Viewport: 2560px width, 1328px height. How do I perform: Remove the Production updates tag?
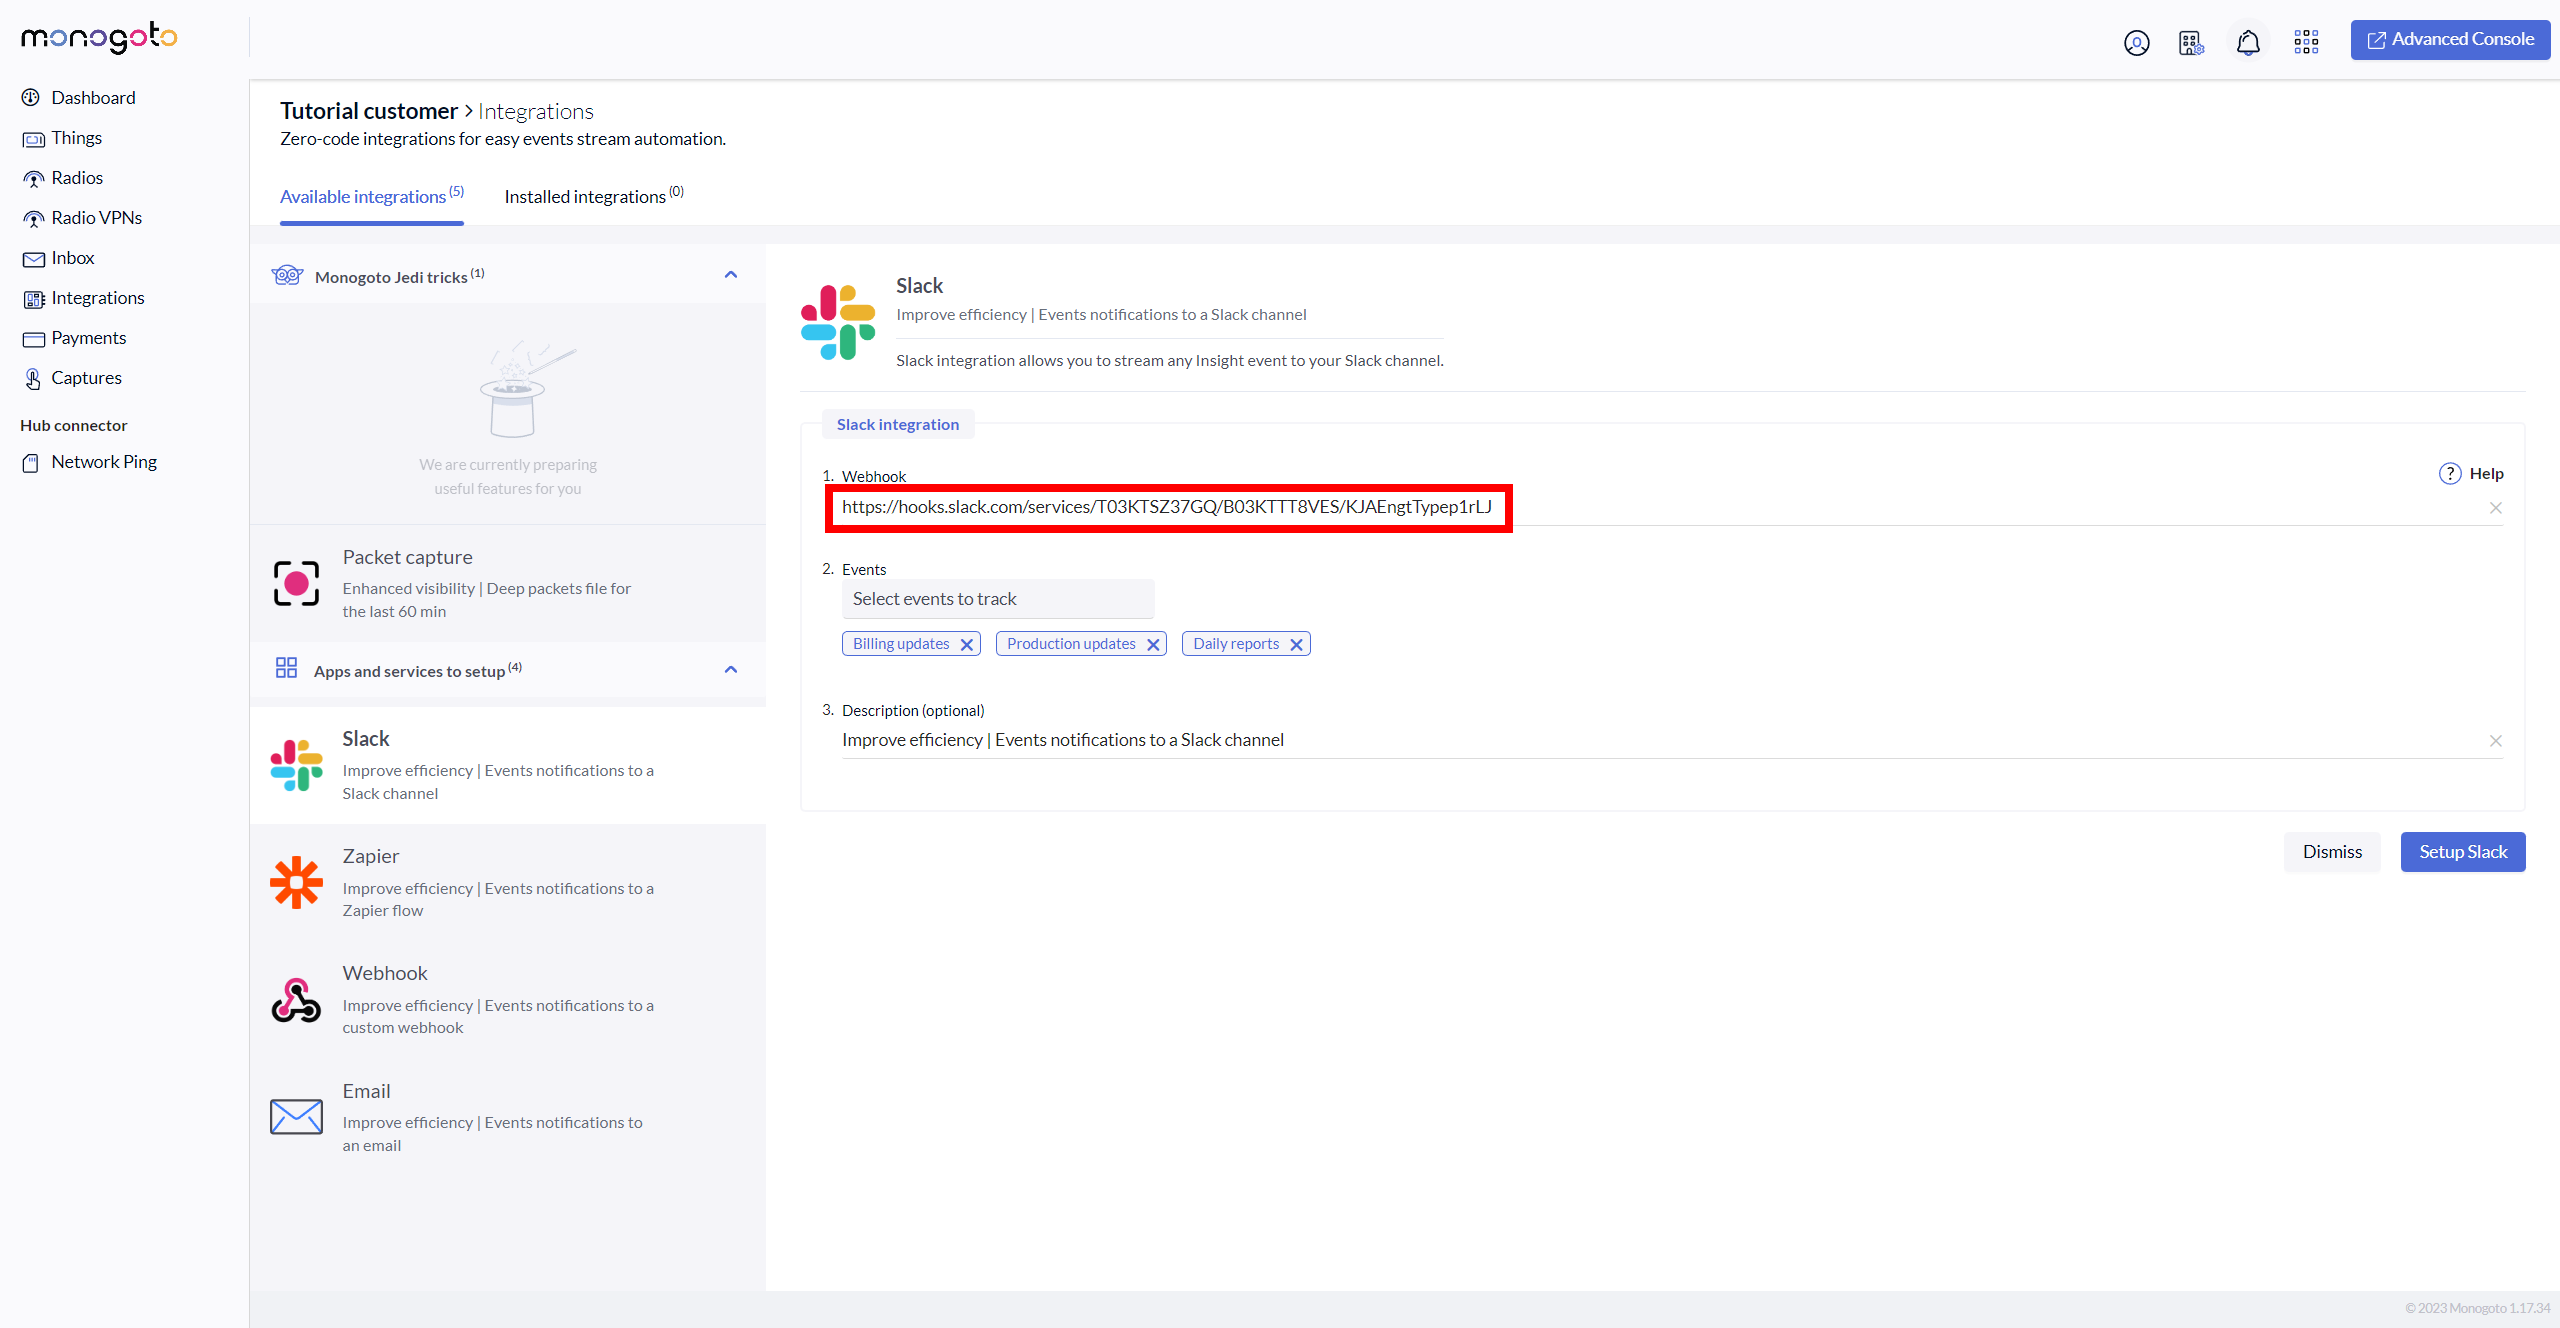[1153, 645]
